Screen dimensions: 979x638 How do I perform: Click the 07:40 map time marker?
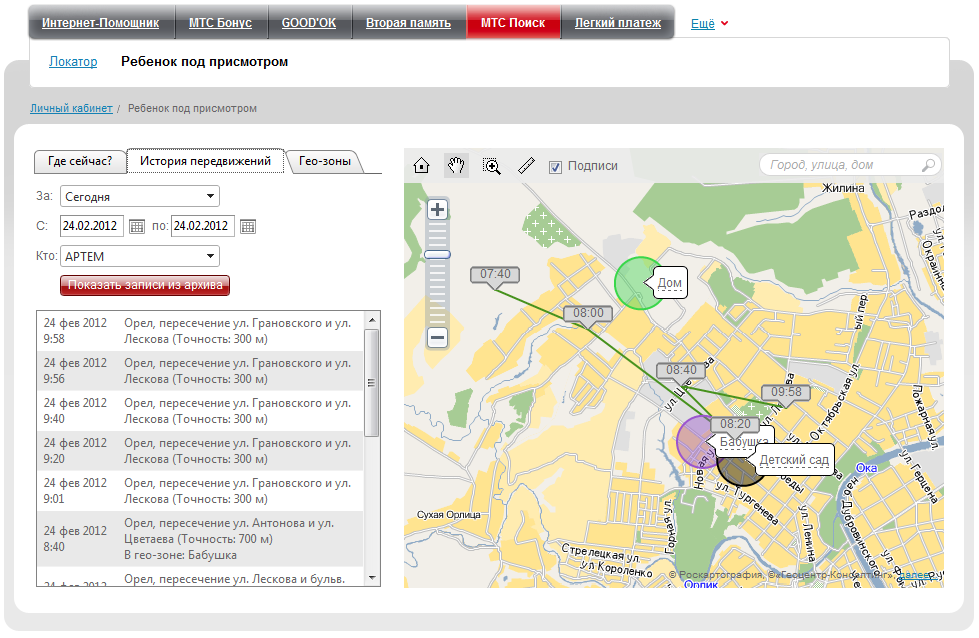495,275
